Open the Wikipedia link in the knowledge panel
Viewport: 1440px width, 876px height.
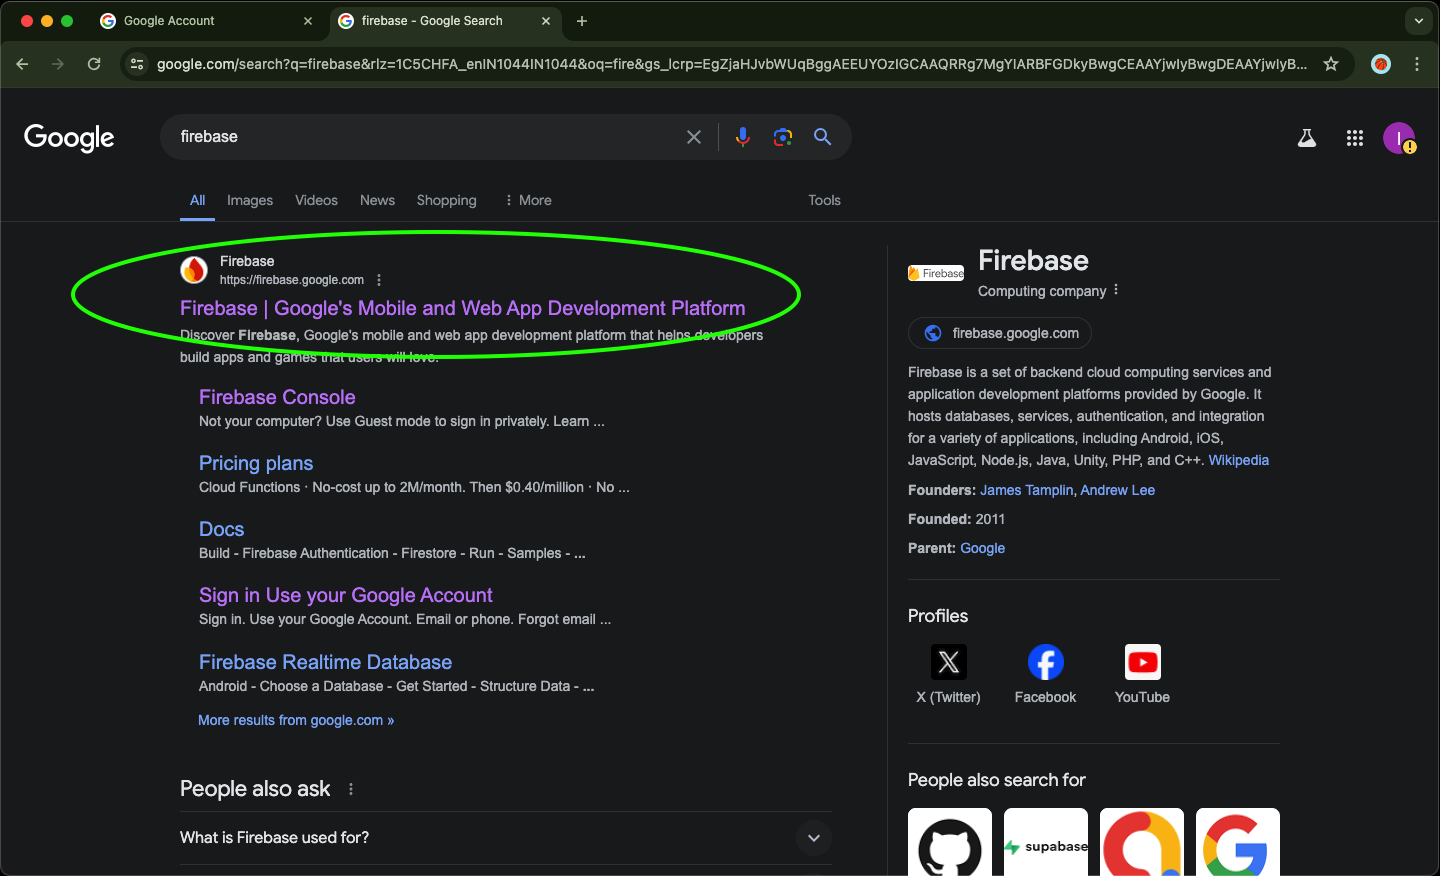tap(1238, 460)
